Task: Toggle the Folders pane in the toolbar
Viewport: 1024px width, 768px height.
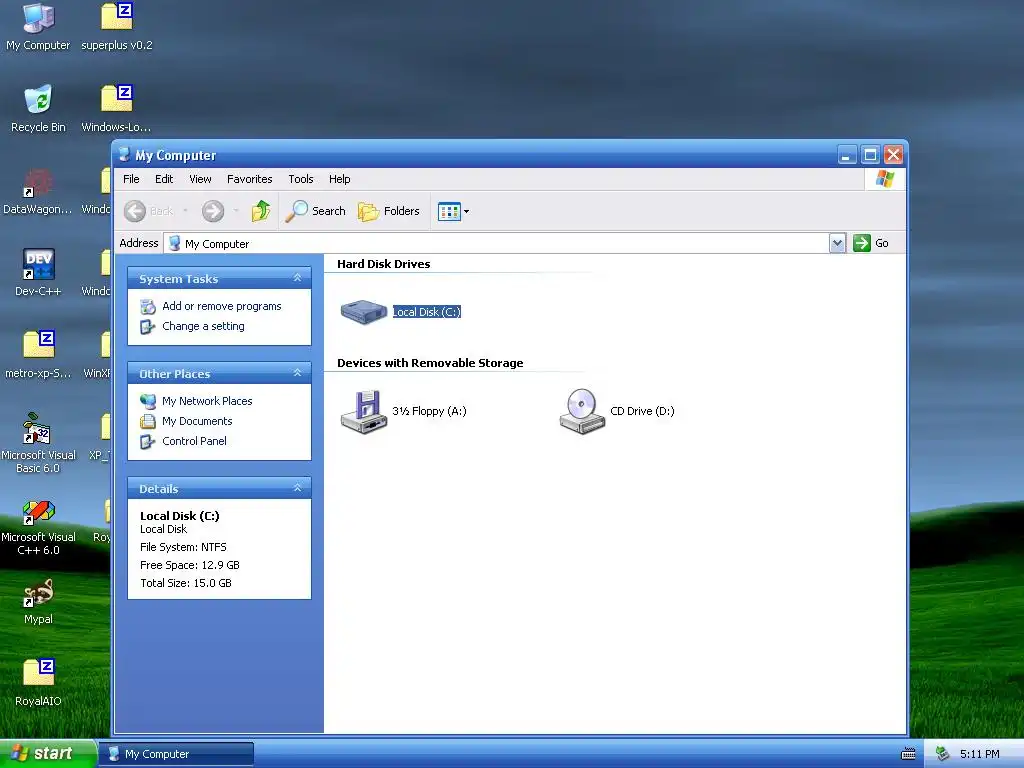Action: pos(389,211)
